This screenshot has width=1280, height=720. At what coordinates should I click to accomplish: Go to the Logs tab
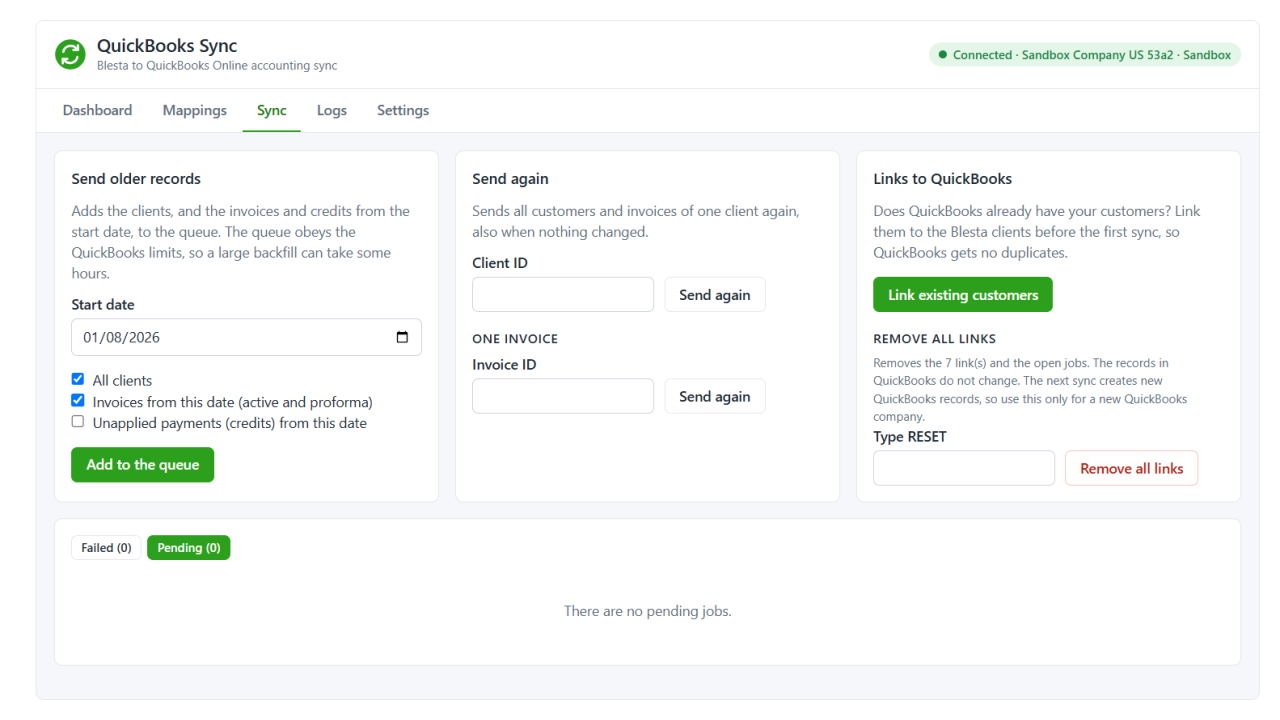[332, 111]
